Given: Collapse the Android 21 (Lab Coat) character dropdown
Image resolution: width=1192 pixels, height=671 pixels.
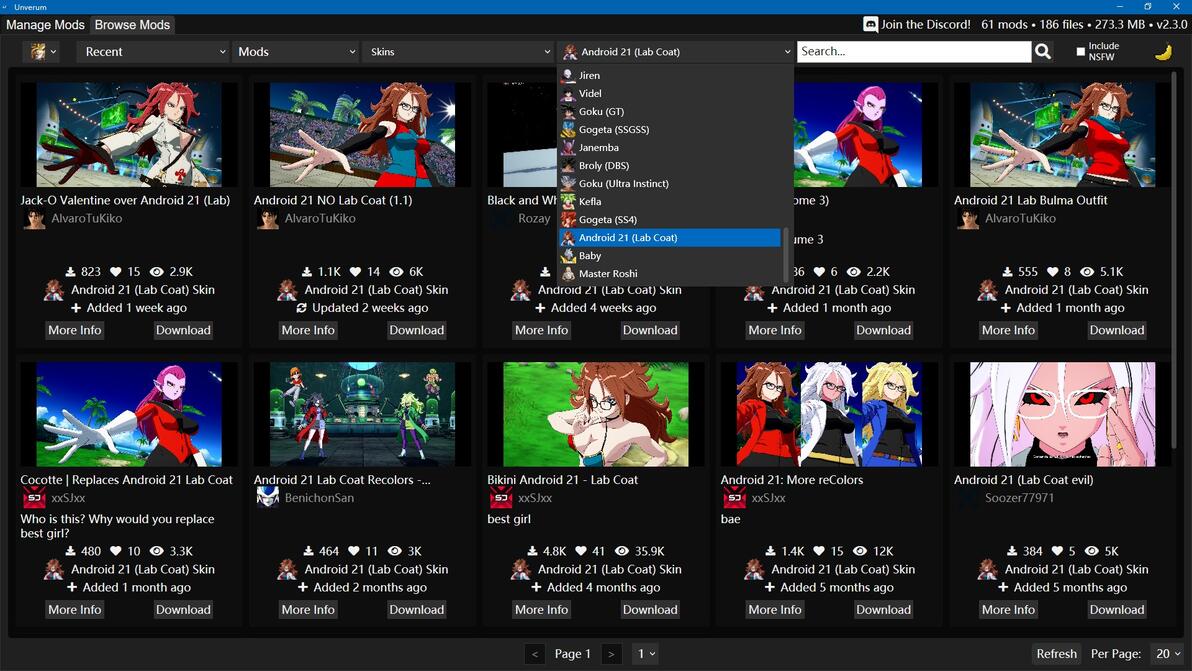Looking at the screenshot, I should pos(676,52).
